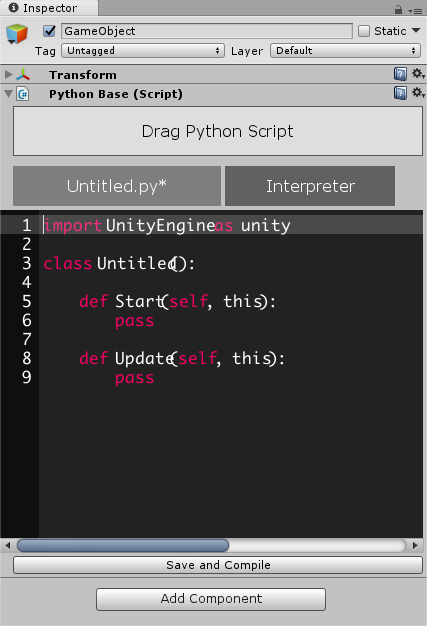Open the Inspector panel options menu

pyautogui.click(x=415, y=11)
